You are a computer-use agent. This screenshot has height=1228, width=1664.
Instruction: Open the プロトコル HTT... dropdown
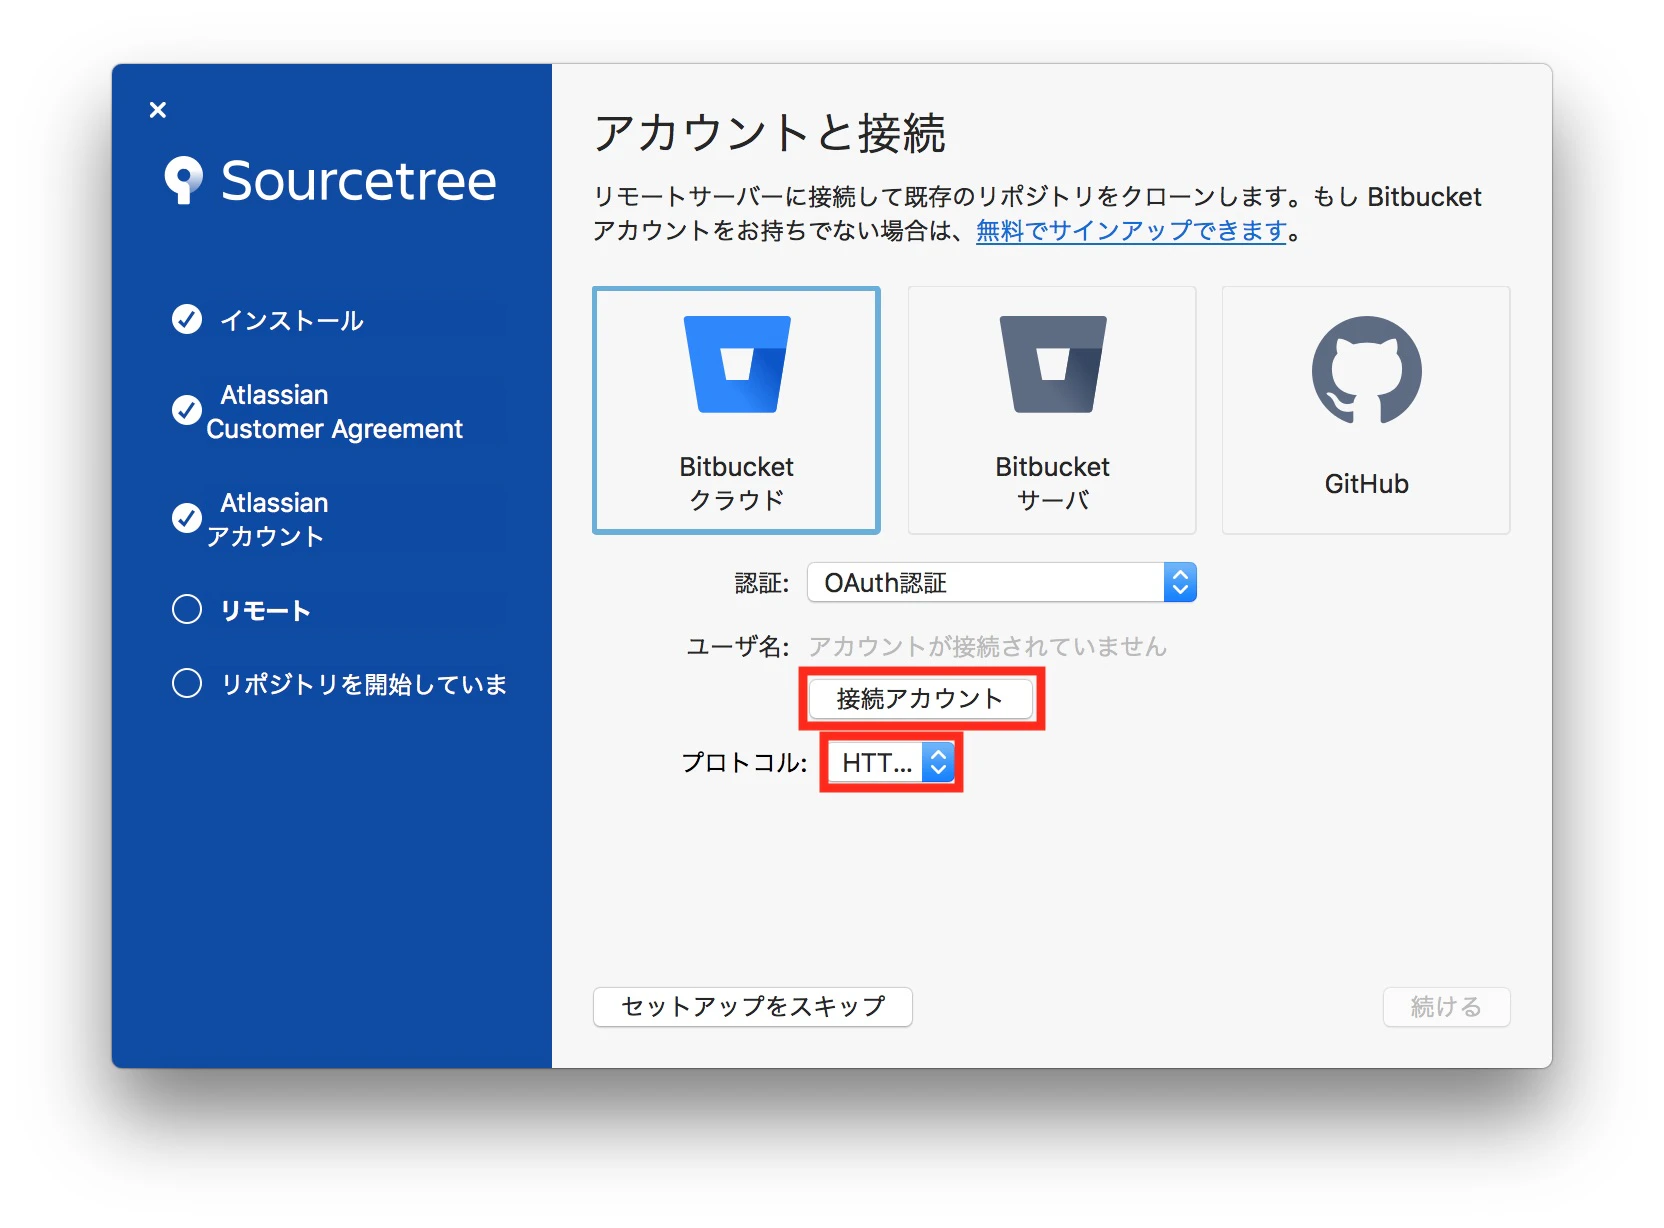pyautogui.click(x=890, y=763)
